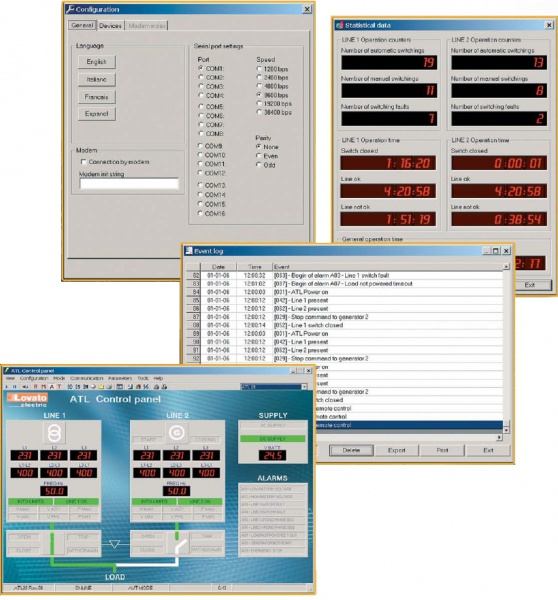Image resolution: width=558 pixels, height=600 pixels.
Task: Select the red M manual mode icon
Action: (44, 386)
